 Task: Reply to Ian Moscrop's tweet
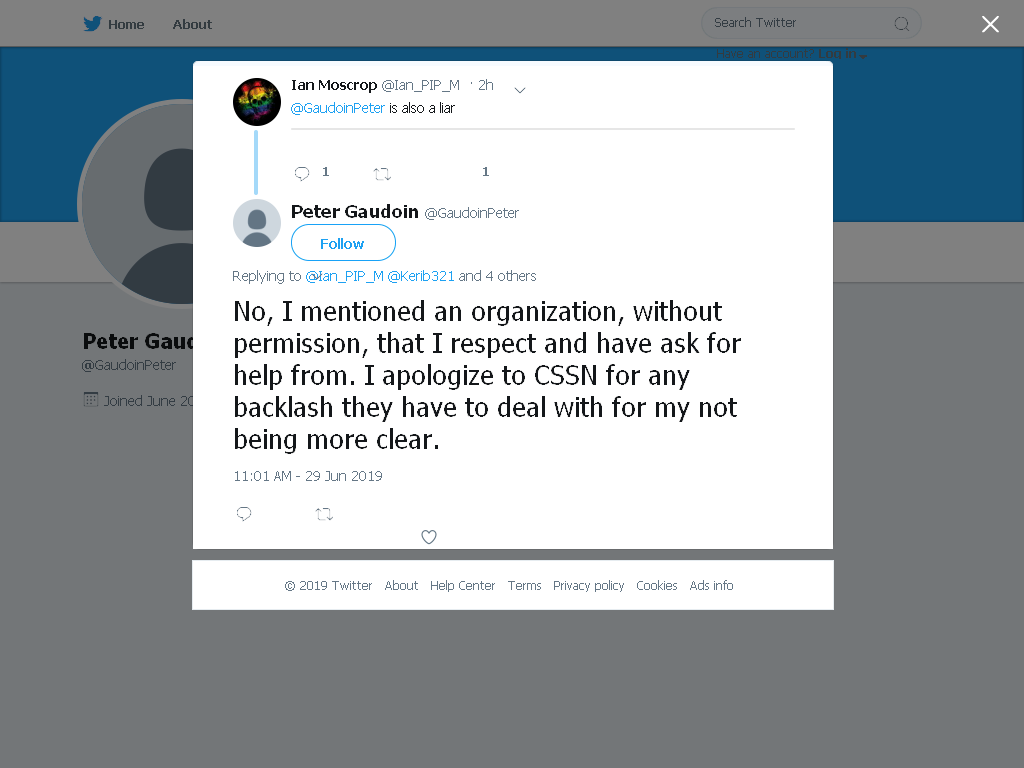click(x=302, y=173)
